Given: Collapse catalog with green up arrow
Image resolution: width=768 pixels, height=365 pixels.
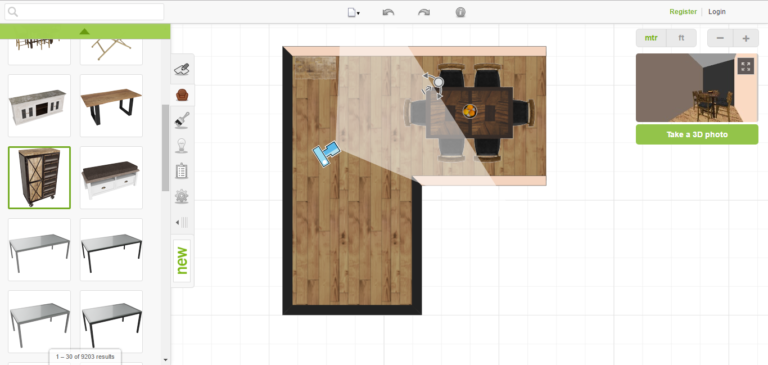Looking at the screenshot, I should (85, 31).
